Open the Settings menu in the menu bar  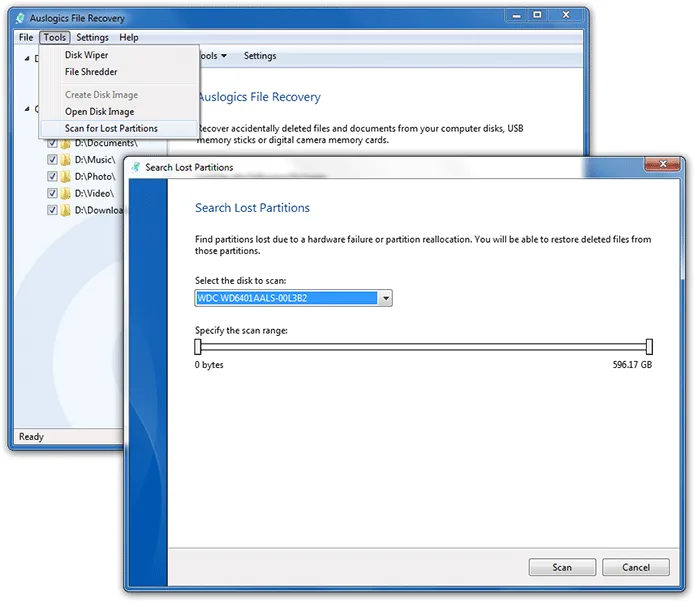(x=92, y=38)
